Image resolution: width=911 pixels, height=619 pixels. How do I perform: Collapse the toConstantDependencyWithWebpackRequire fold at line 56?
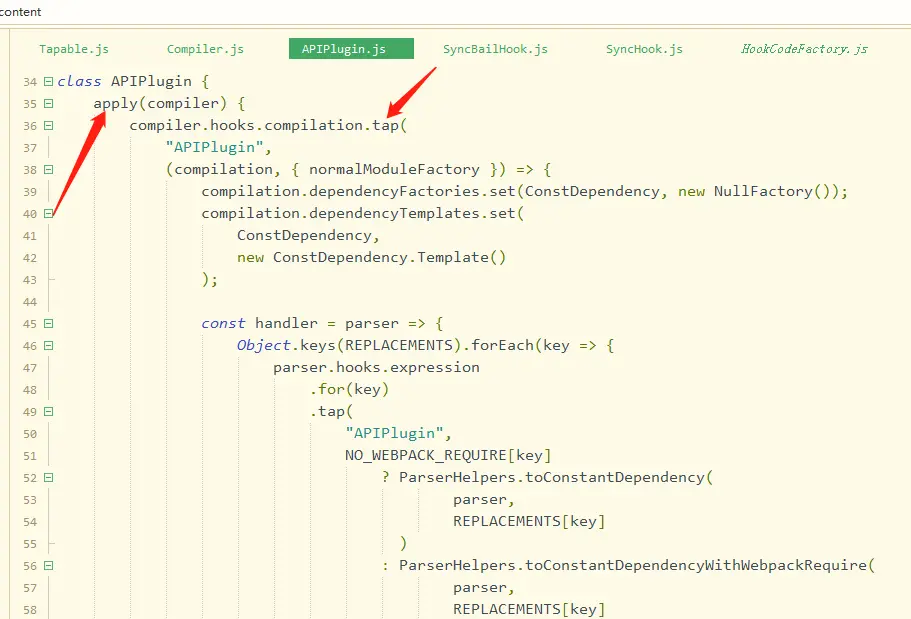pos(48,566)
